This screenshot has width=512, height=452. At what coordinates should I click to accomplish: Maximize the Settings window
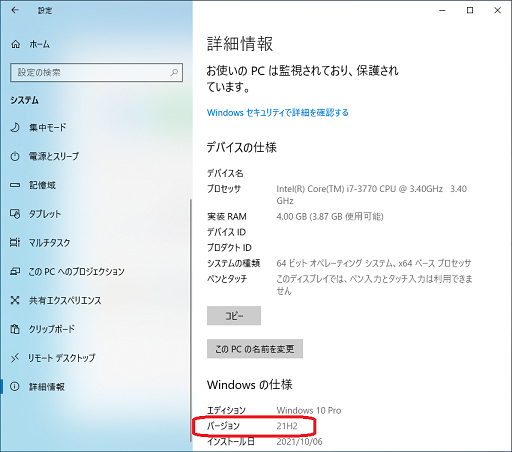click(x=470, y=10)
